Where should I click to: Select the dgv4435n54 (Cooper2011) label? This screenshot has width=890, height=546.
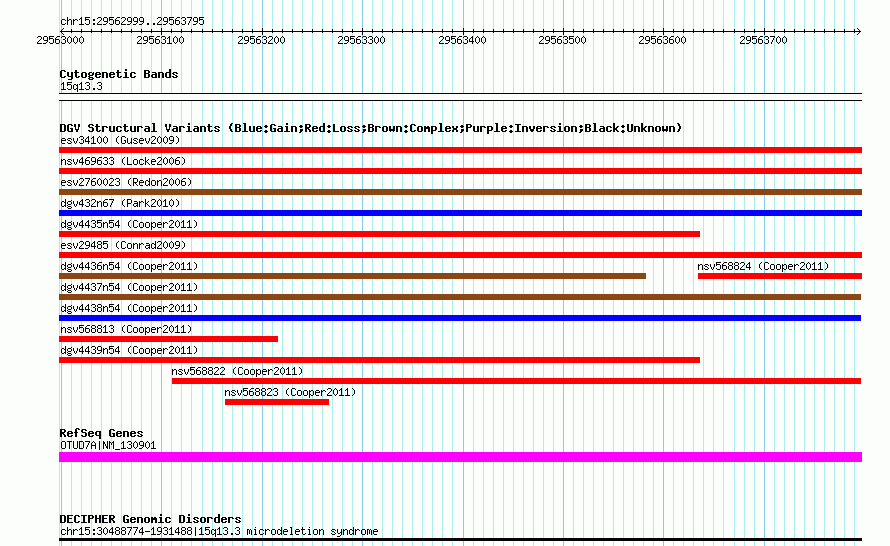[x=129, y=224]
